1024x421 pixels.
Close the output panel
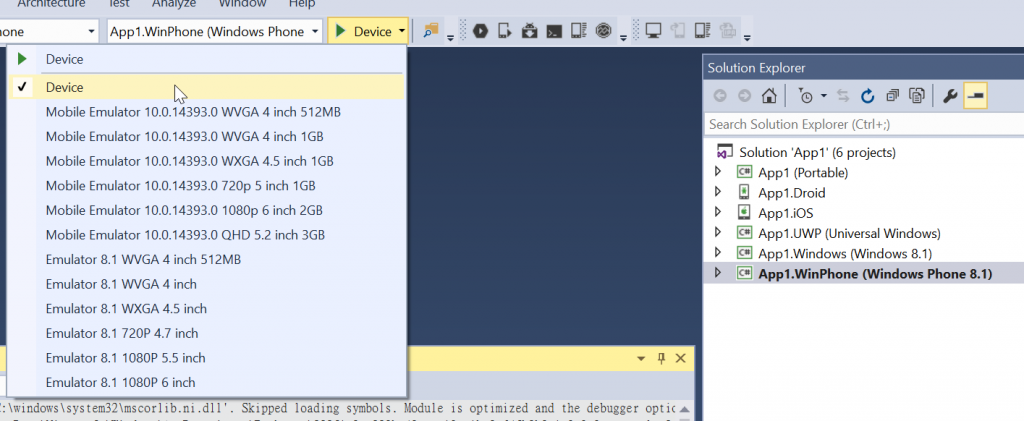pos(680,358)
